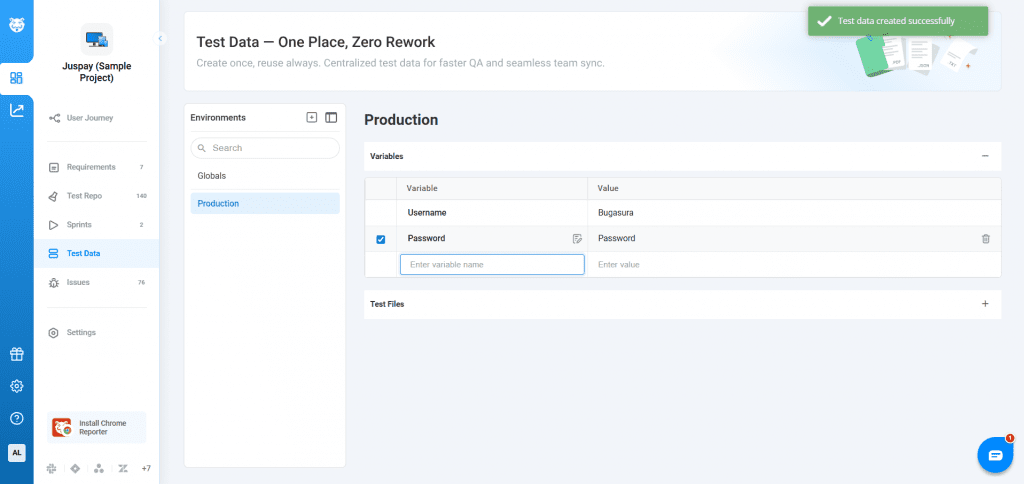Screen dimensions: 1024x484
Task: Go to Issues in the sidebar
Action: [77, 283]
